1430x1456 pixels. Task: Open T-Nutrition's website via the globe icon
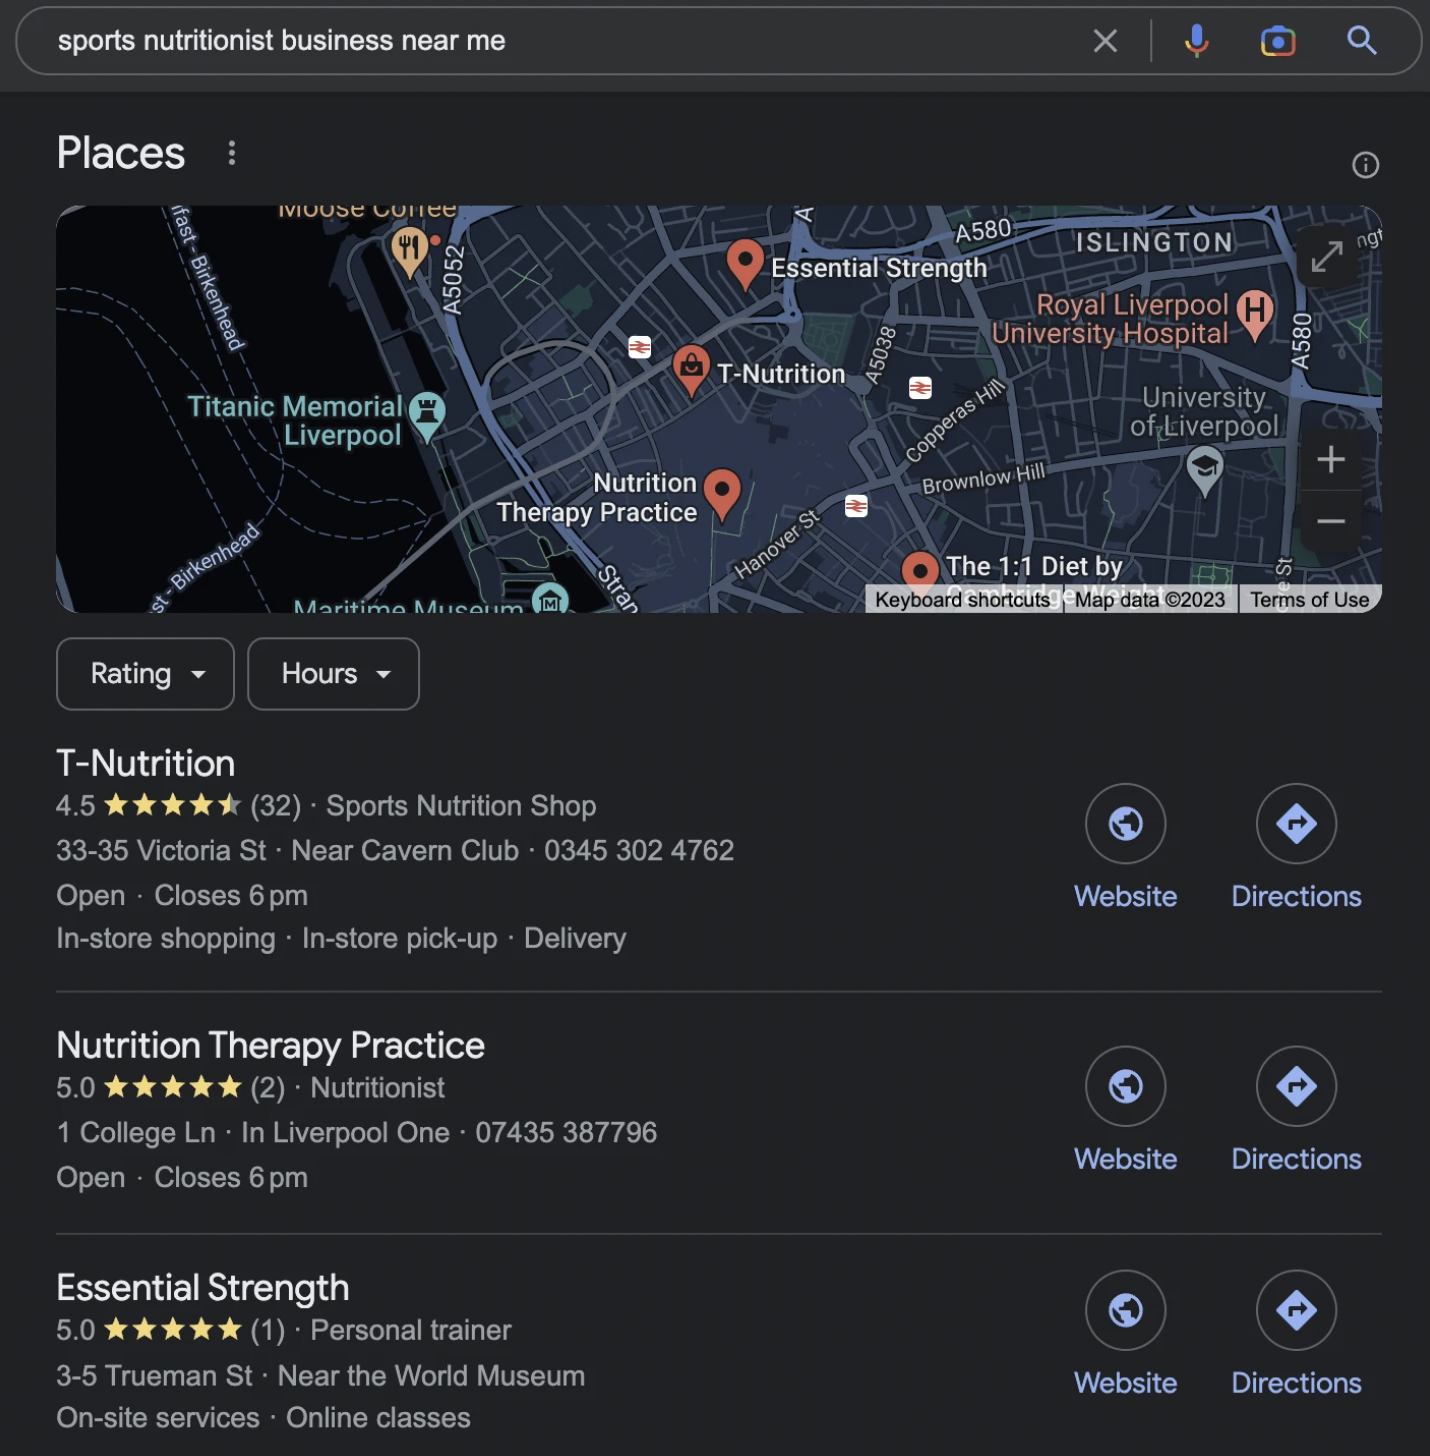(1125, 824)
